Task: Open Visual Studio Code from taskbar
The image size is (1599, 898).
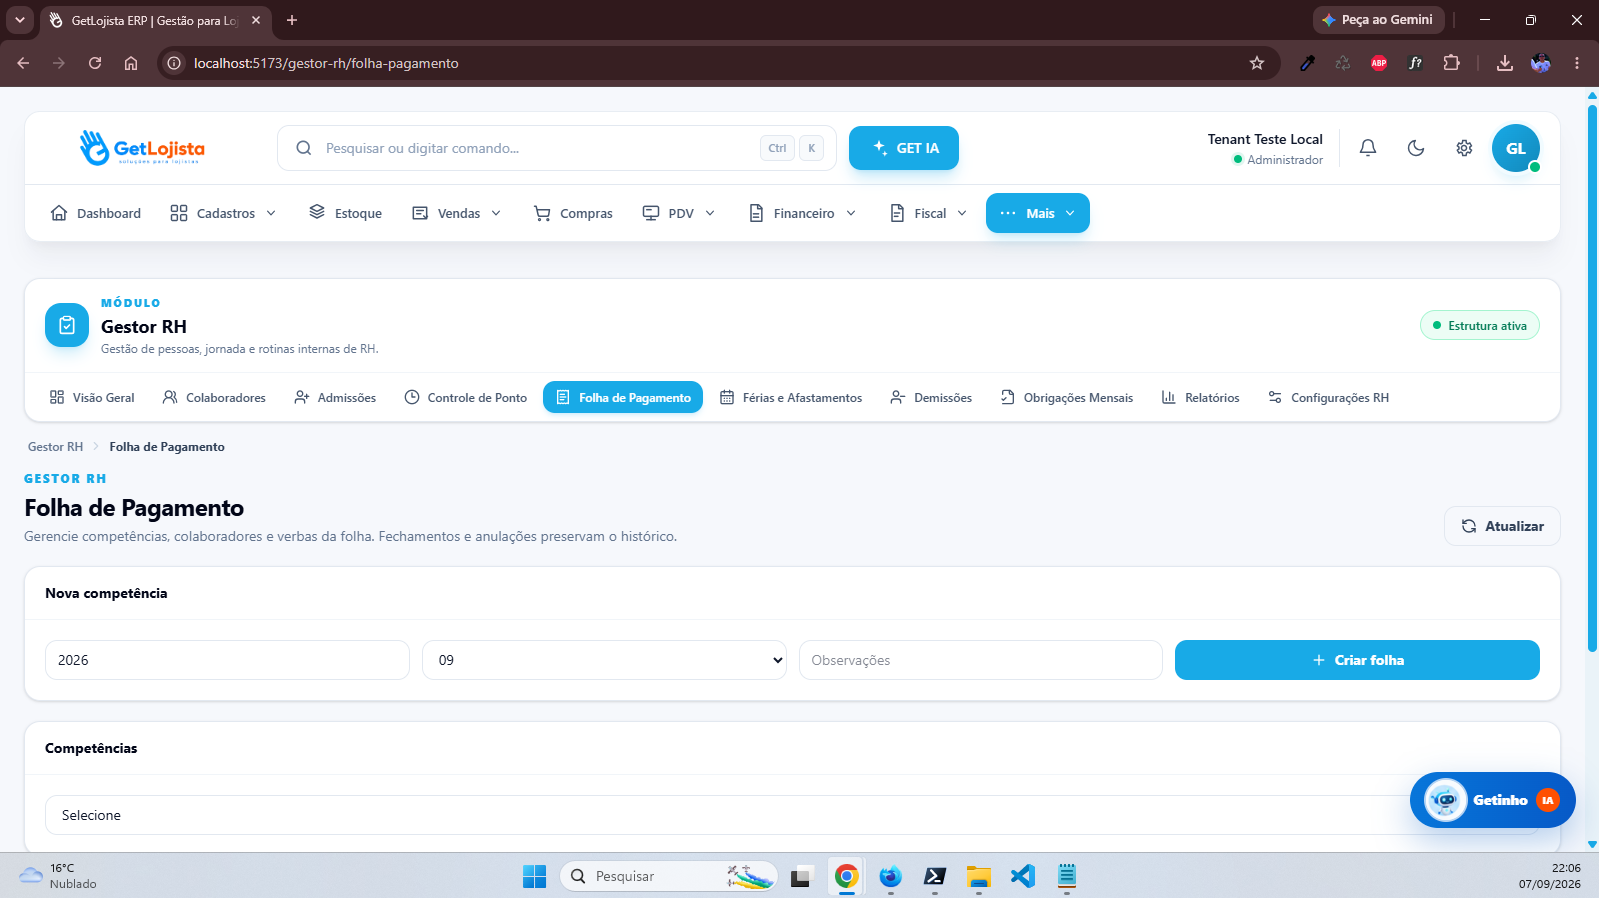Action: pos(1022,876)
